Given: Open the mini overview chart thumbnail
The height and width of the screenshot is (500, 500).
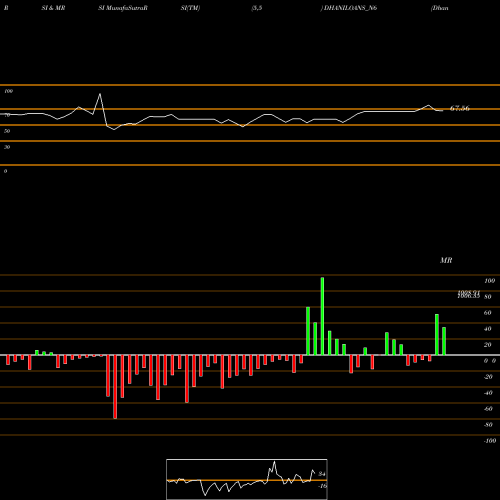Looking at the screenshot, I should [x=247, y=479].
